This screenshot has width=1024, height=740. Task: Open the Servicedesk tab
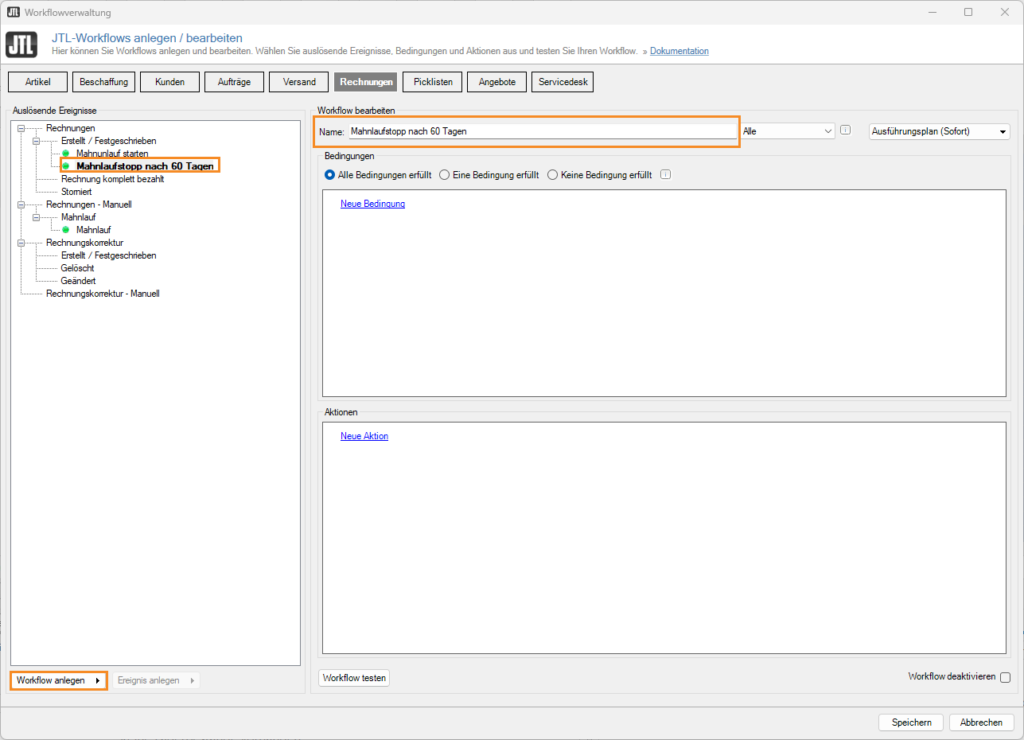562,81
